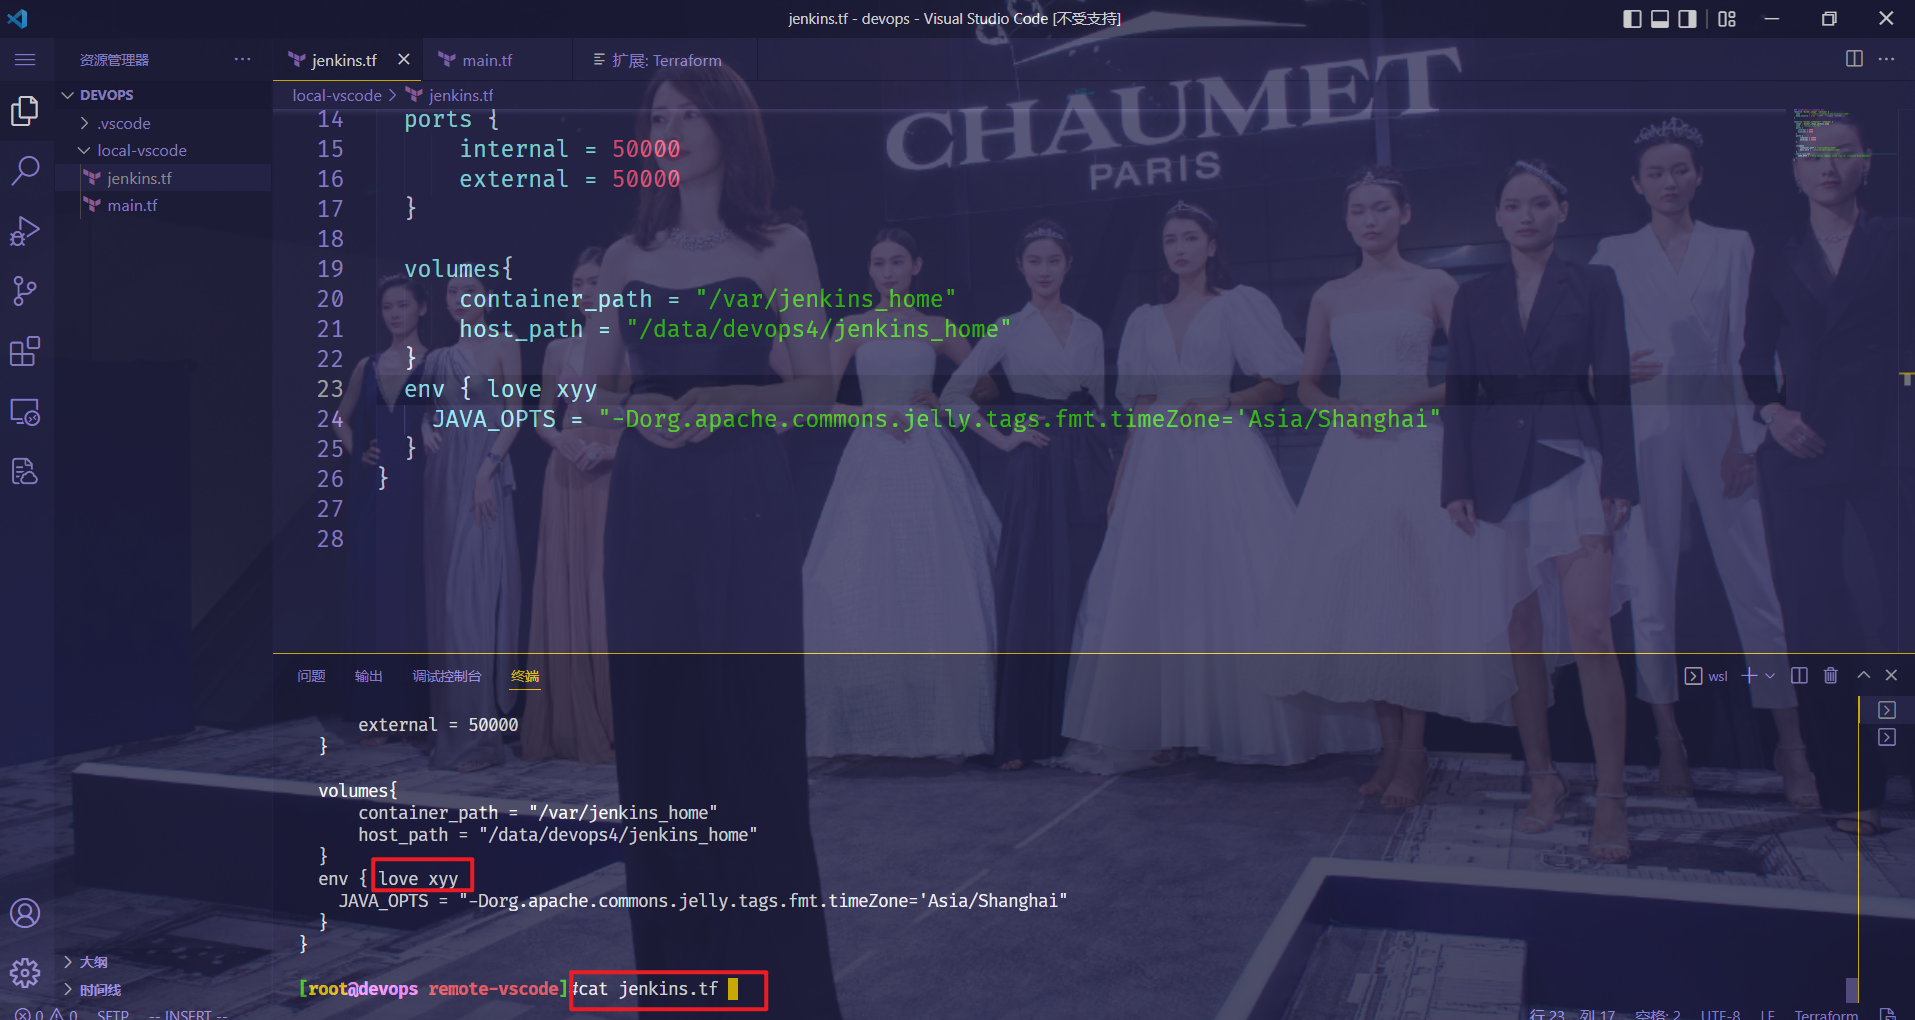Click the 行 23 列 17 cursor position
The height and width of the screenshot is (1020, 1915).
click(1572, 1014)
